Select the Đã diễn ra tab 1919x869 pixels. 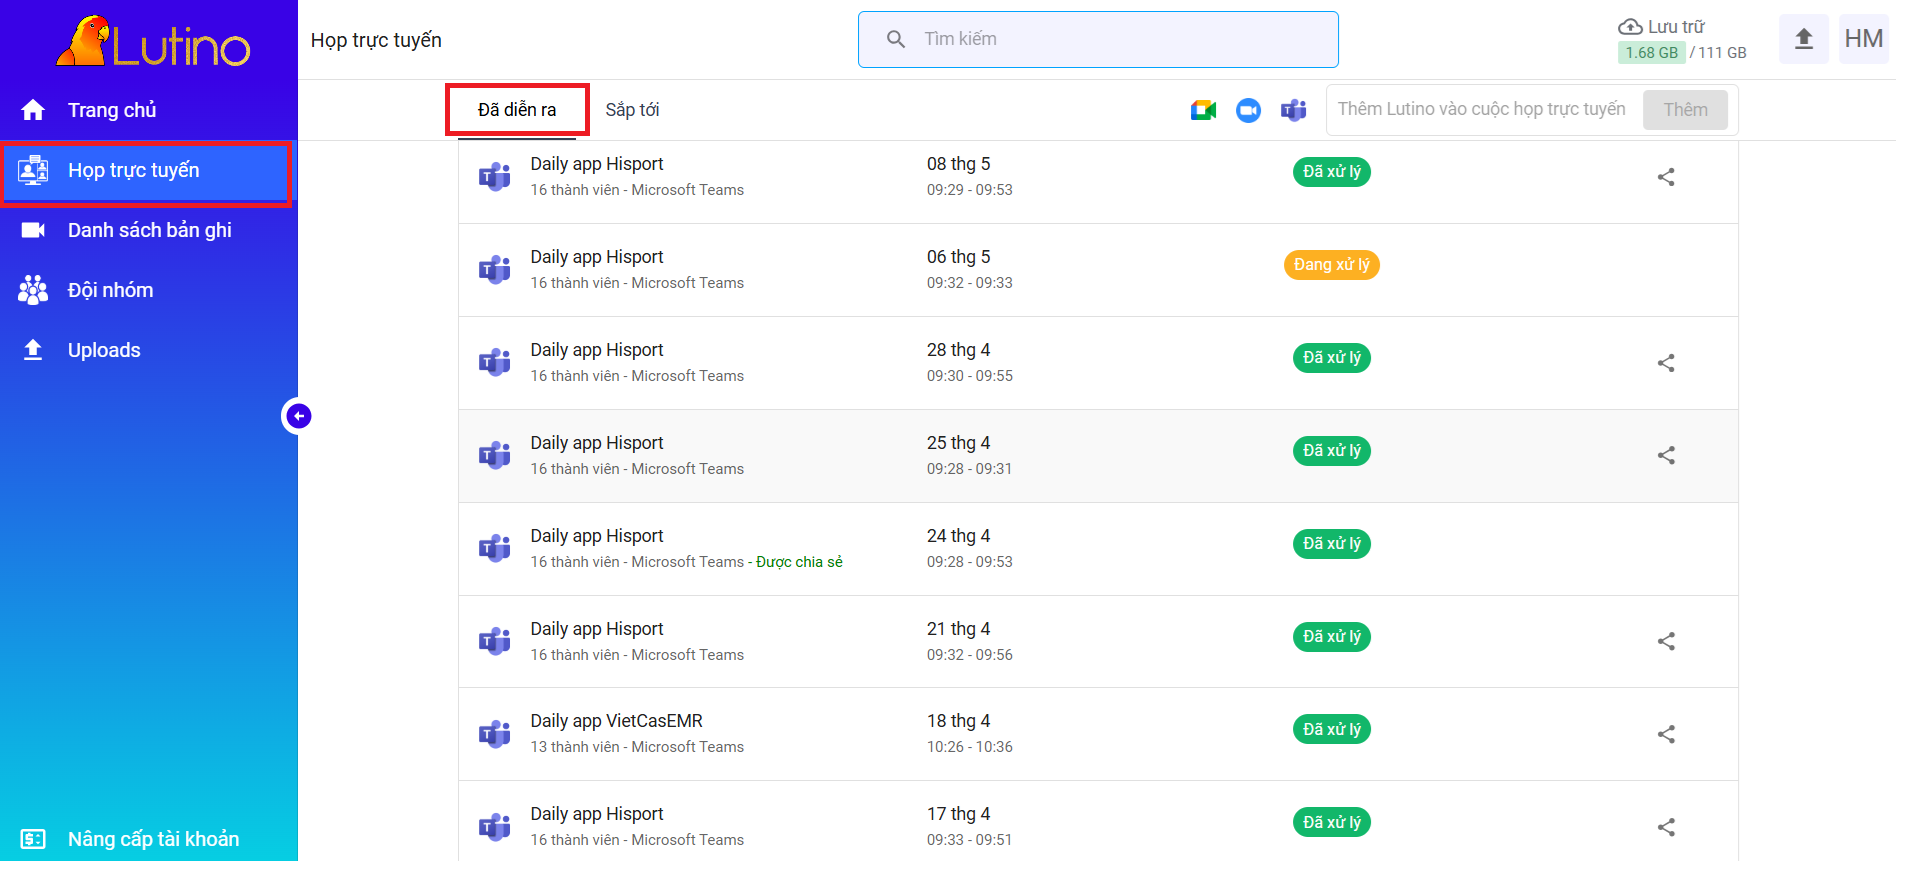tap(517, 110)
